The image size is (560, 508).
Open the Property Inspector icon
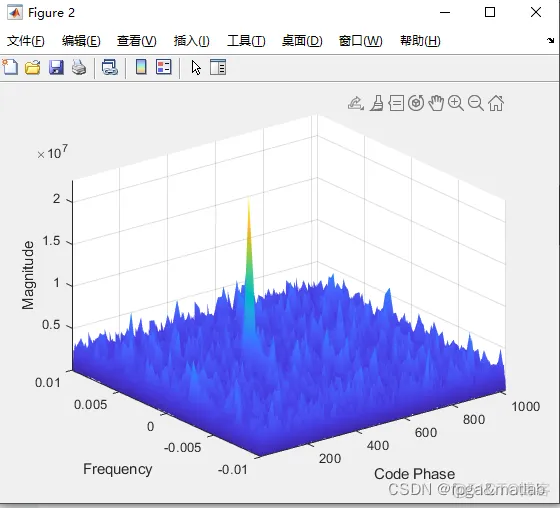pyautogui.click(x=218, y=67)
